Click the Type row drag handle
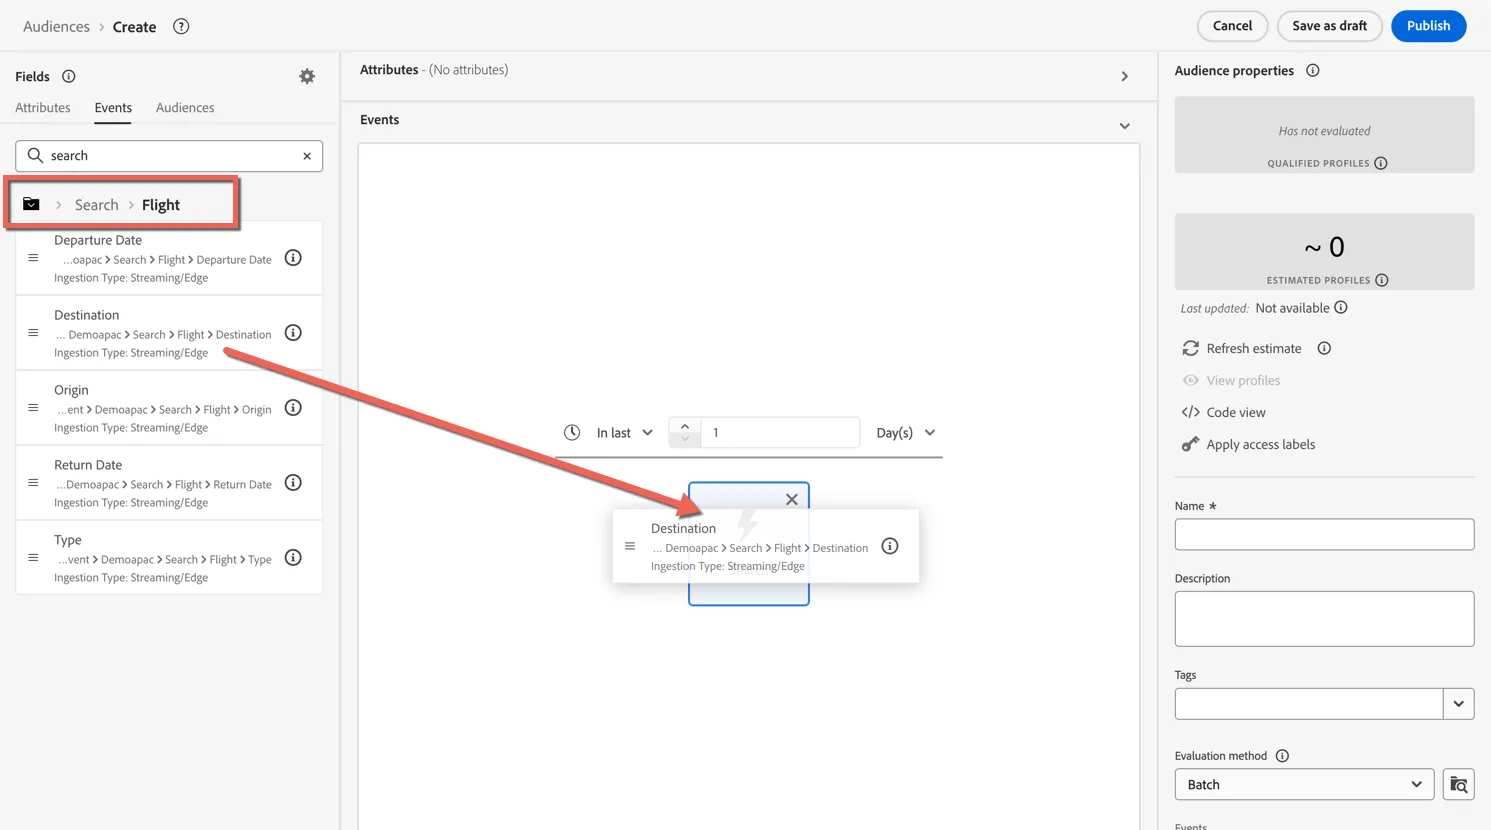 [x=33, y=558]
